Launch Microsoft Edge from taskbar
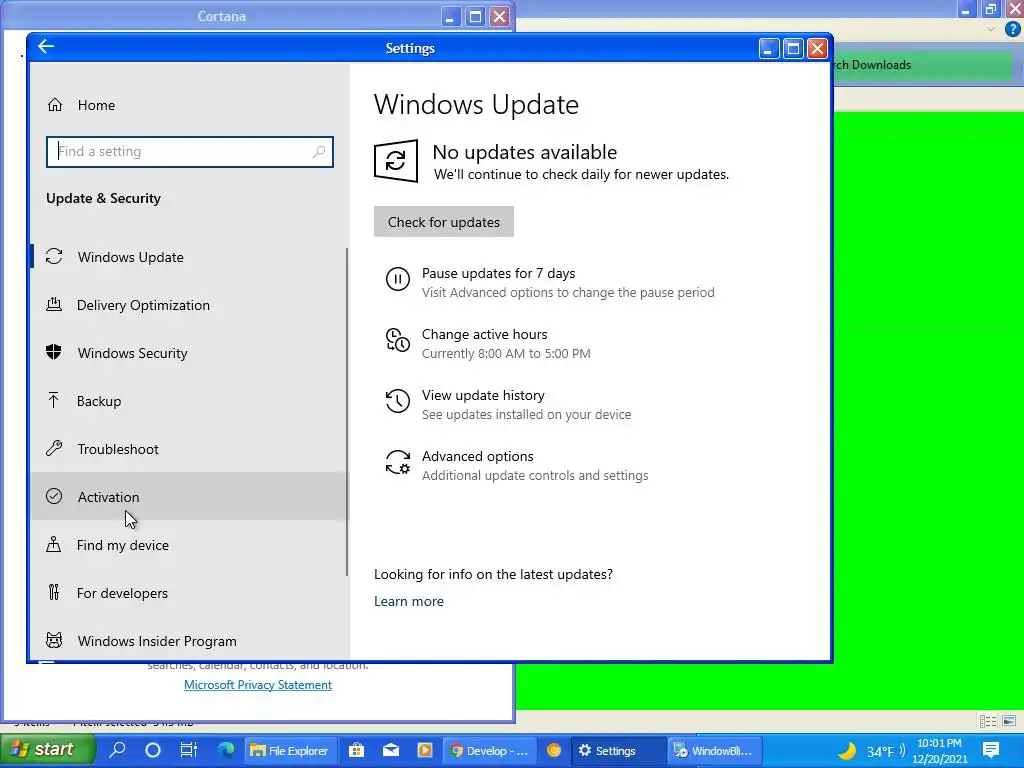 226,750
